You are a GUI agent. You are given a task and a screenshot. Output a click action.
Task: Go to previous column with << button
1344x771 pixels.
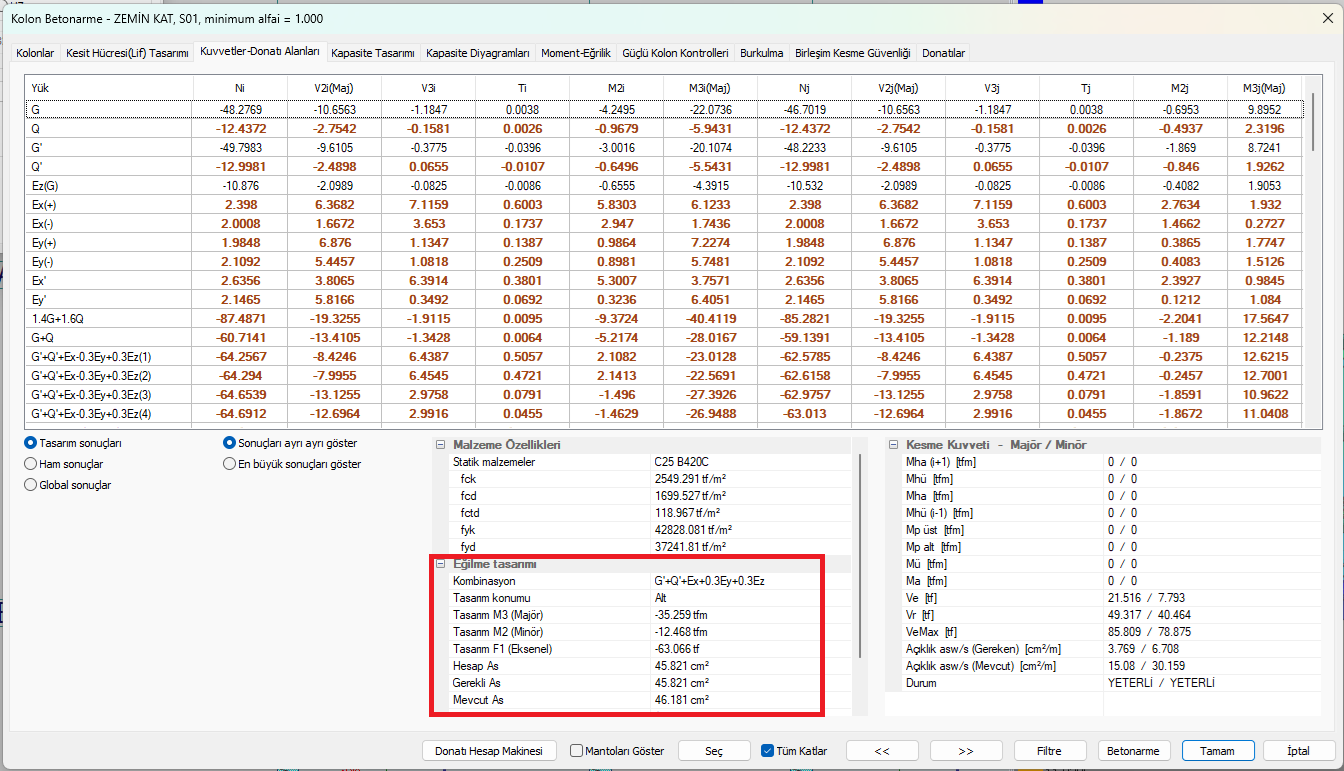[882, 751]
